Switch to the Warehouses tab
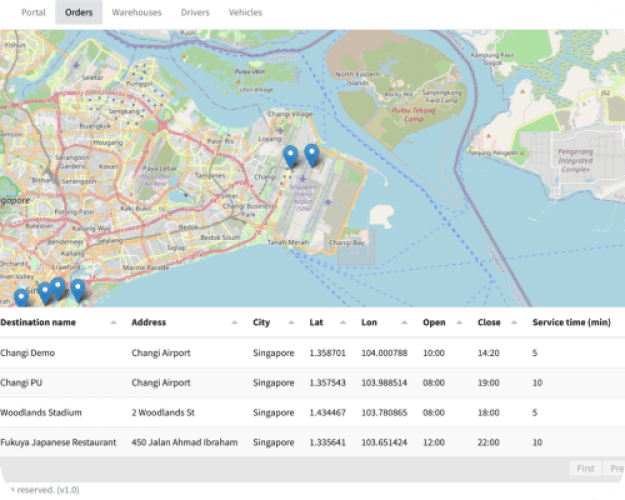Viewport: 625px width, 500px height. (137, 12)
